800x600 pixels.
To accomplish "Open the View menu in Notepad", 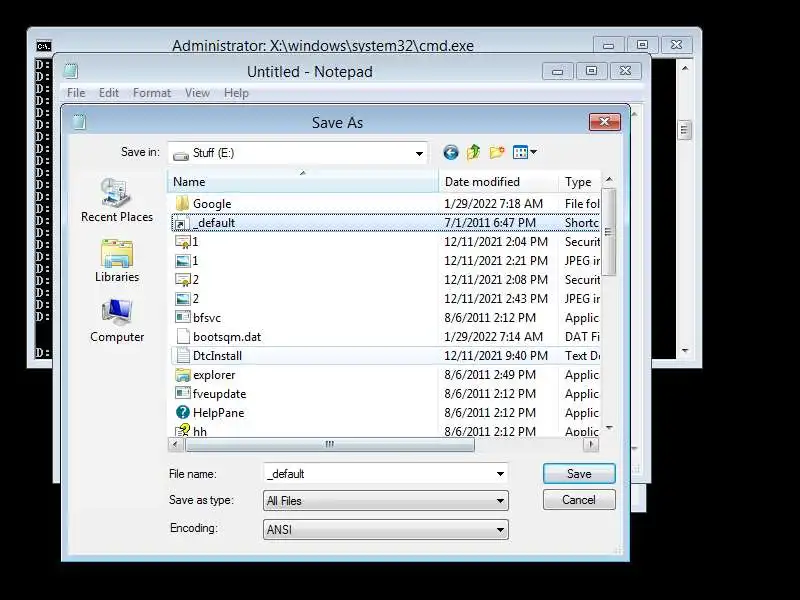I will point(197,93).
